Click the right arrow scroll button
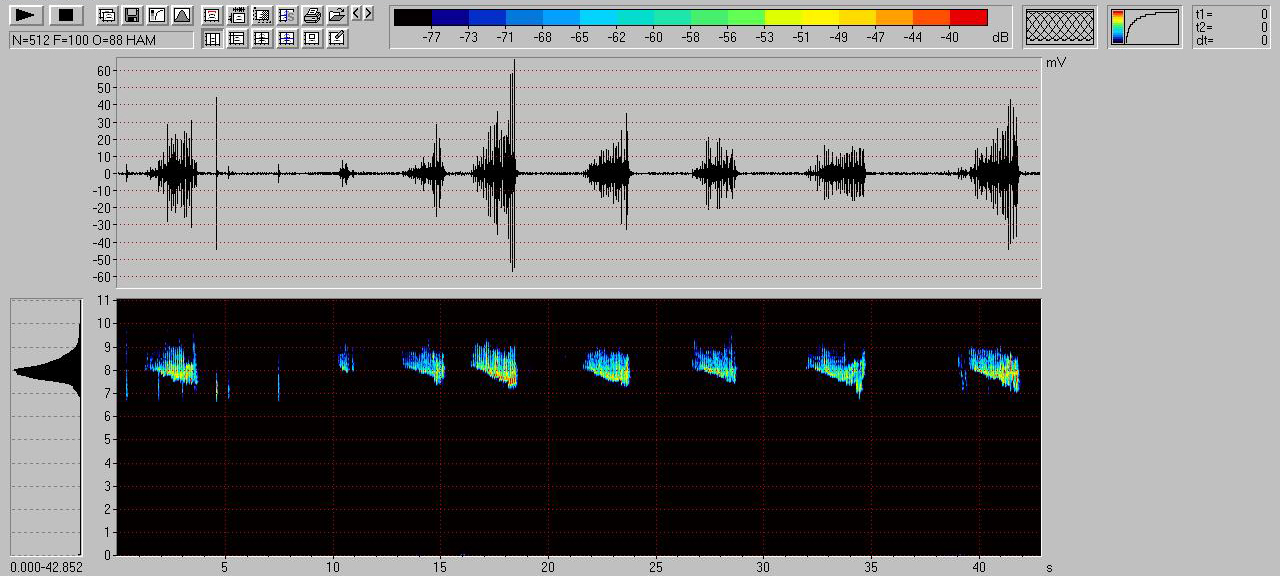Screen dimensions: 1280x576 pyautogui.click(x=369, y=14)
